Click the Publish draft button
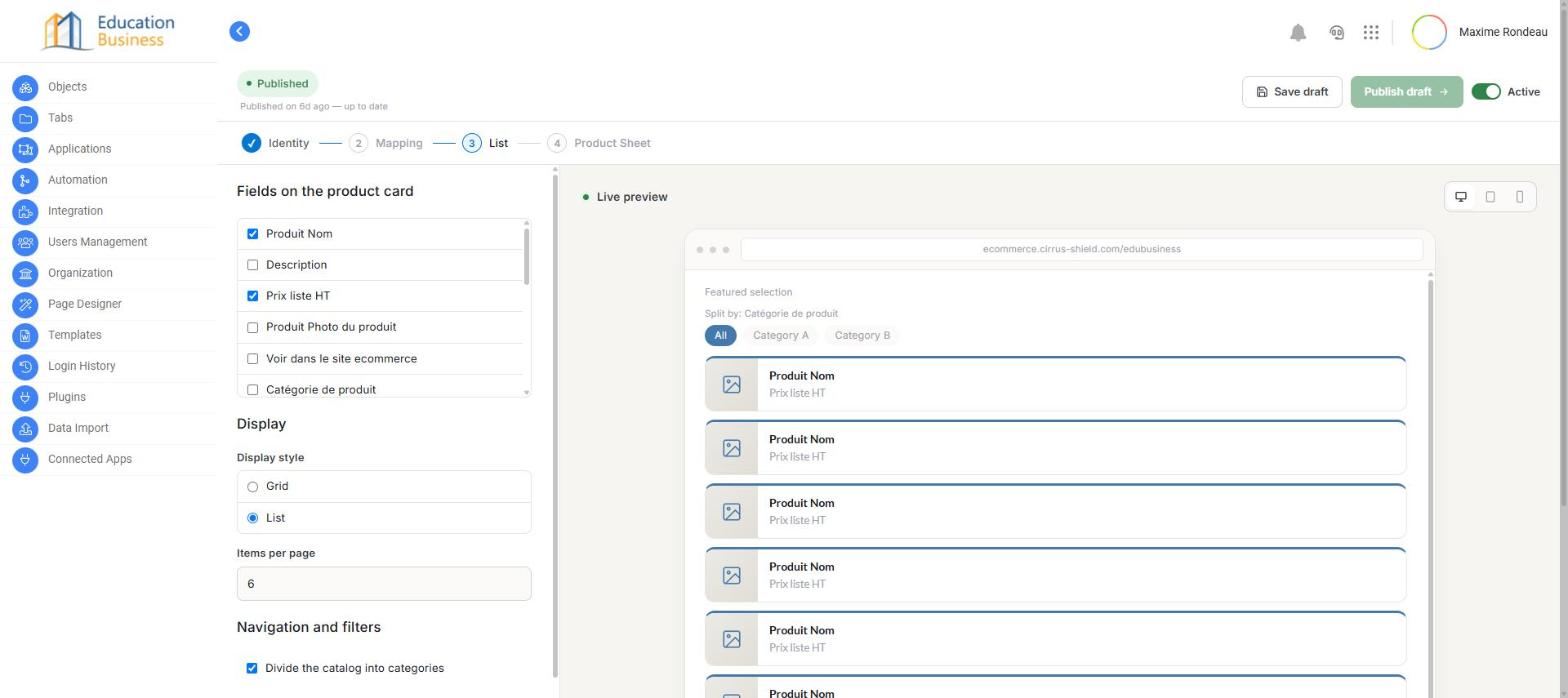 pos(1406,92)
